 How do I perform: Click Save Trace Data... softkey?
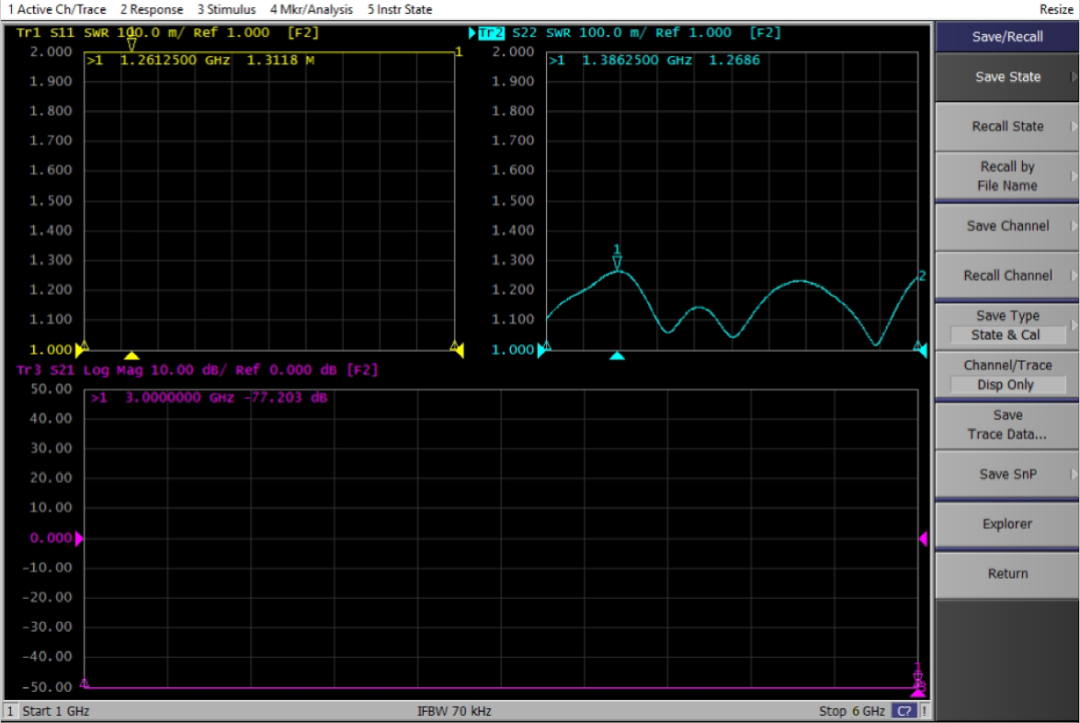(x=1007, y=425)
